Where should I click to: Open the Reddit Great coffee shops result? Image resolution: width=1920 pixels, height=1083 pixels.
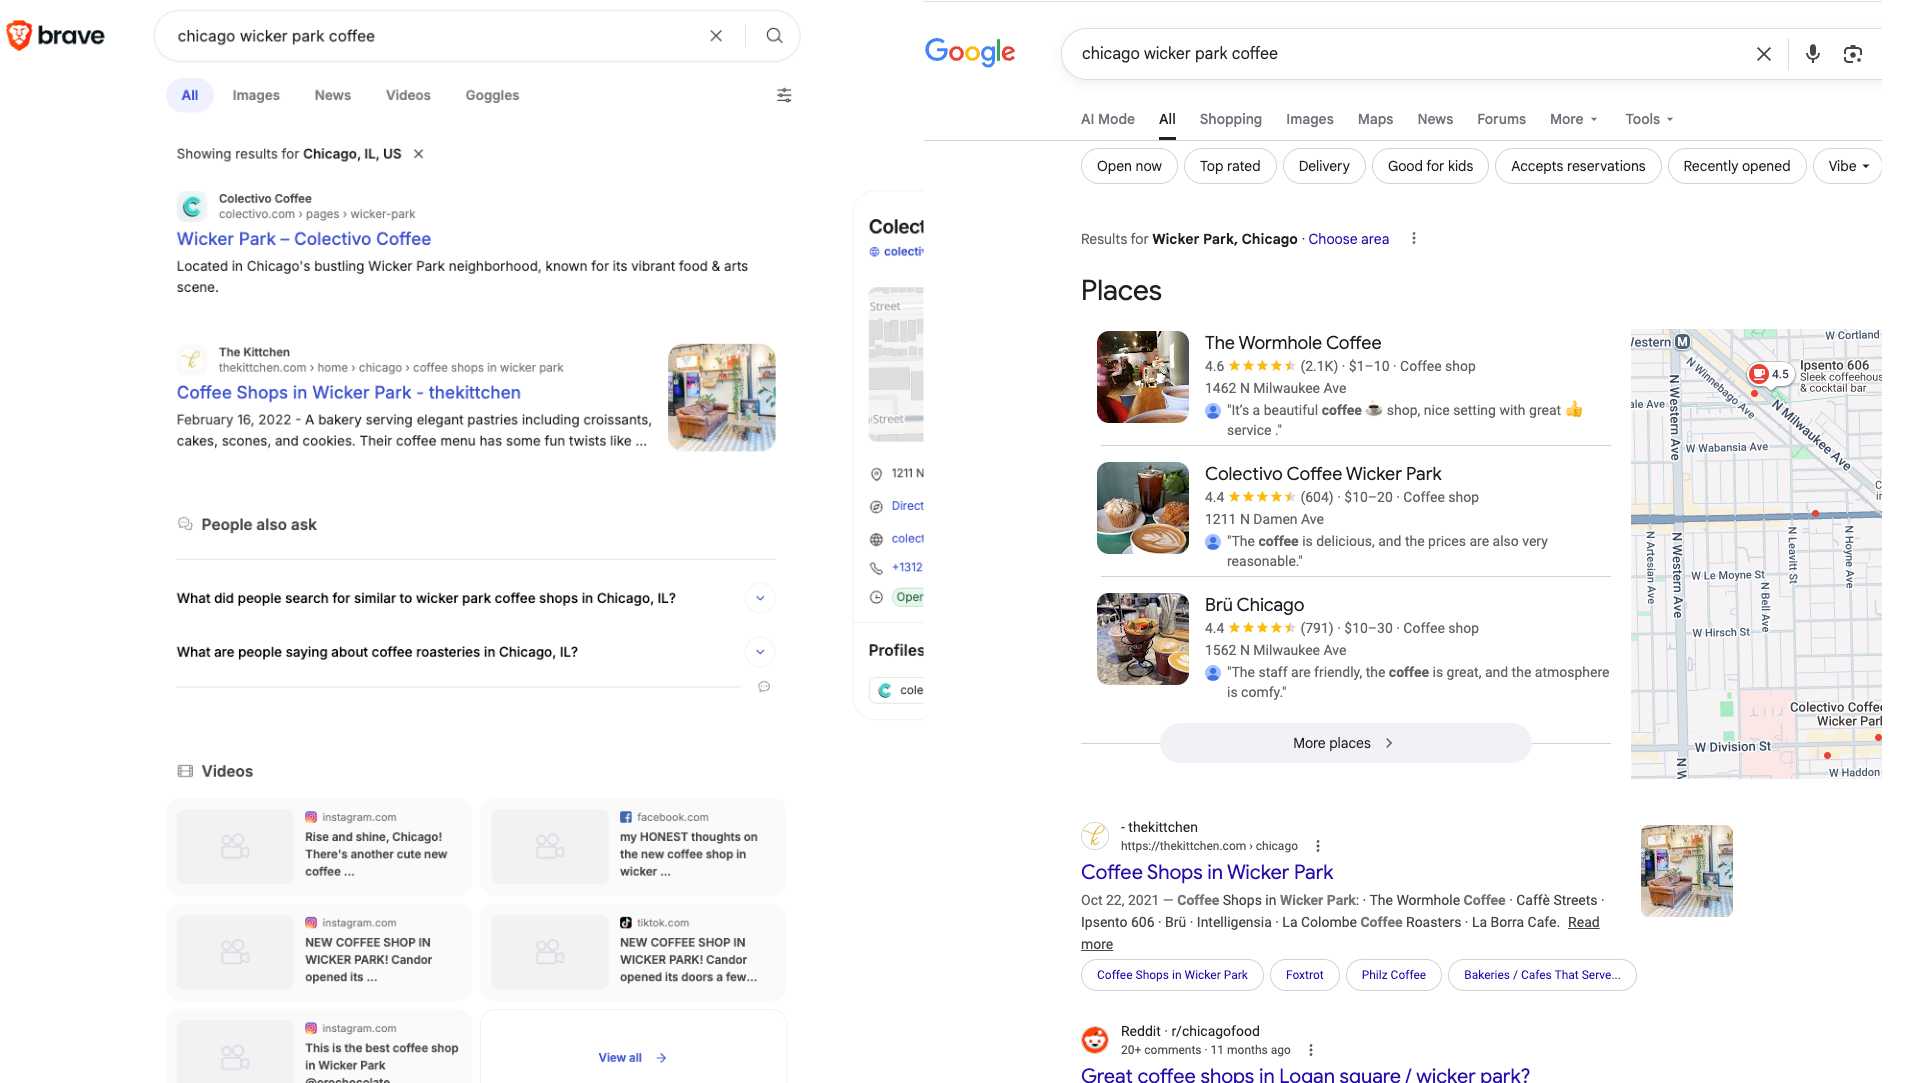point(1305,1075)
